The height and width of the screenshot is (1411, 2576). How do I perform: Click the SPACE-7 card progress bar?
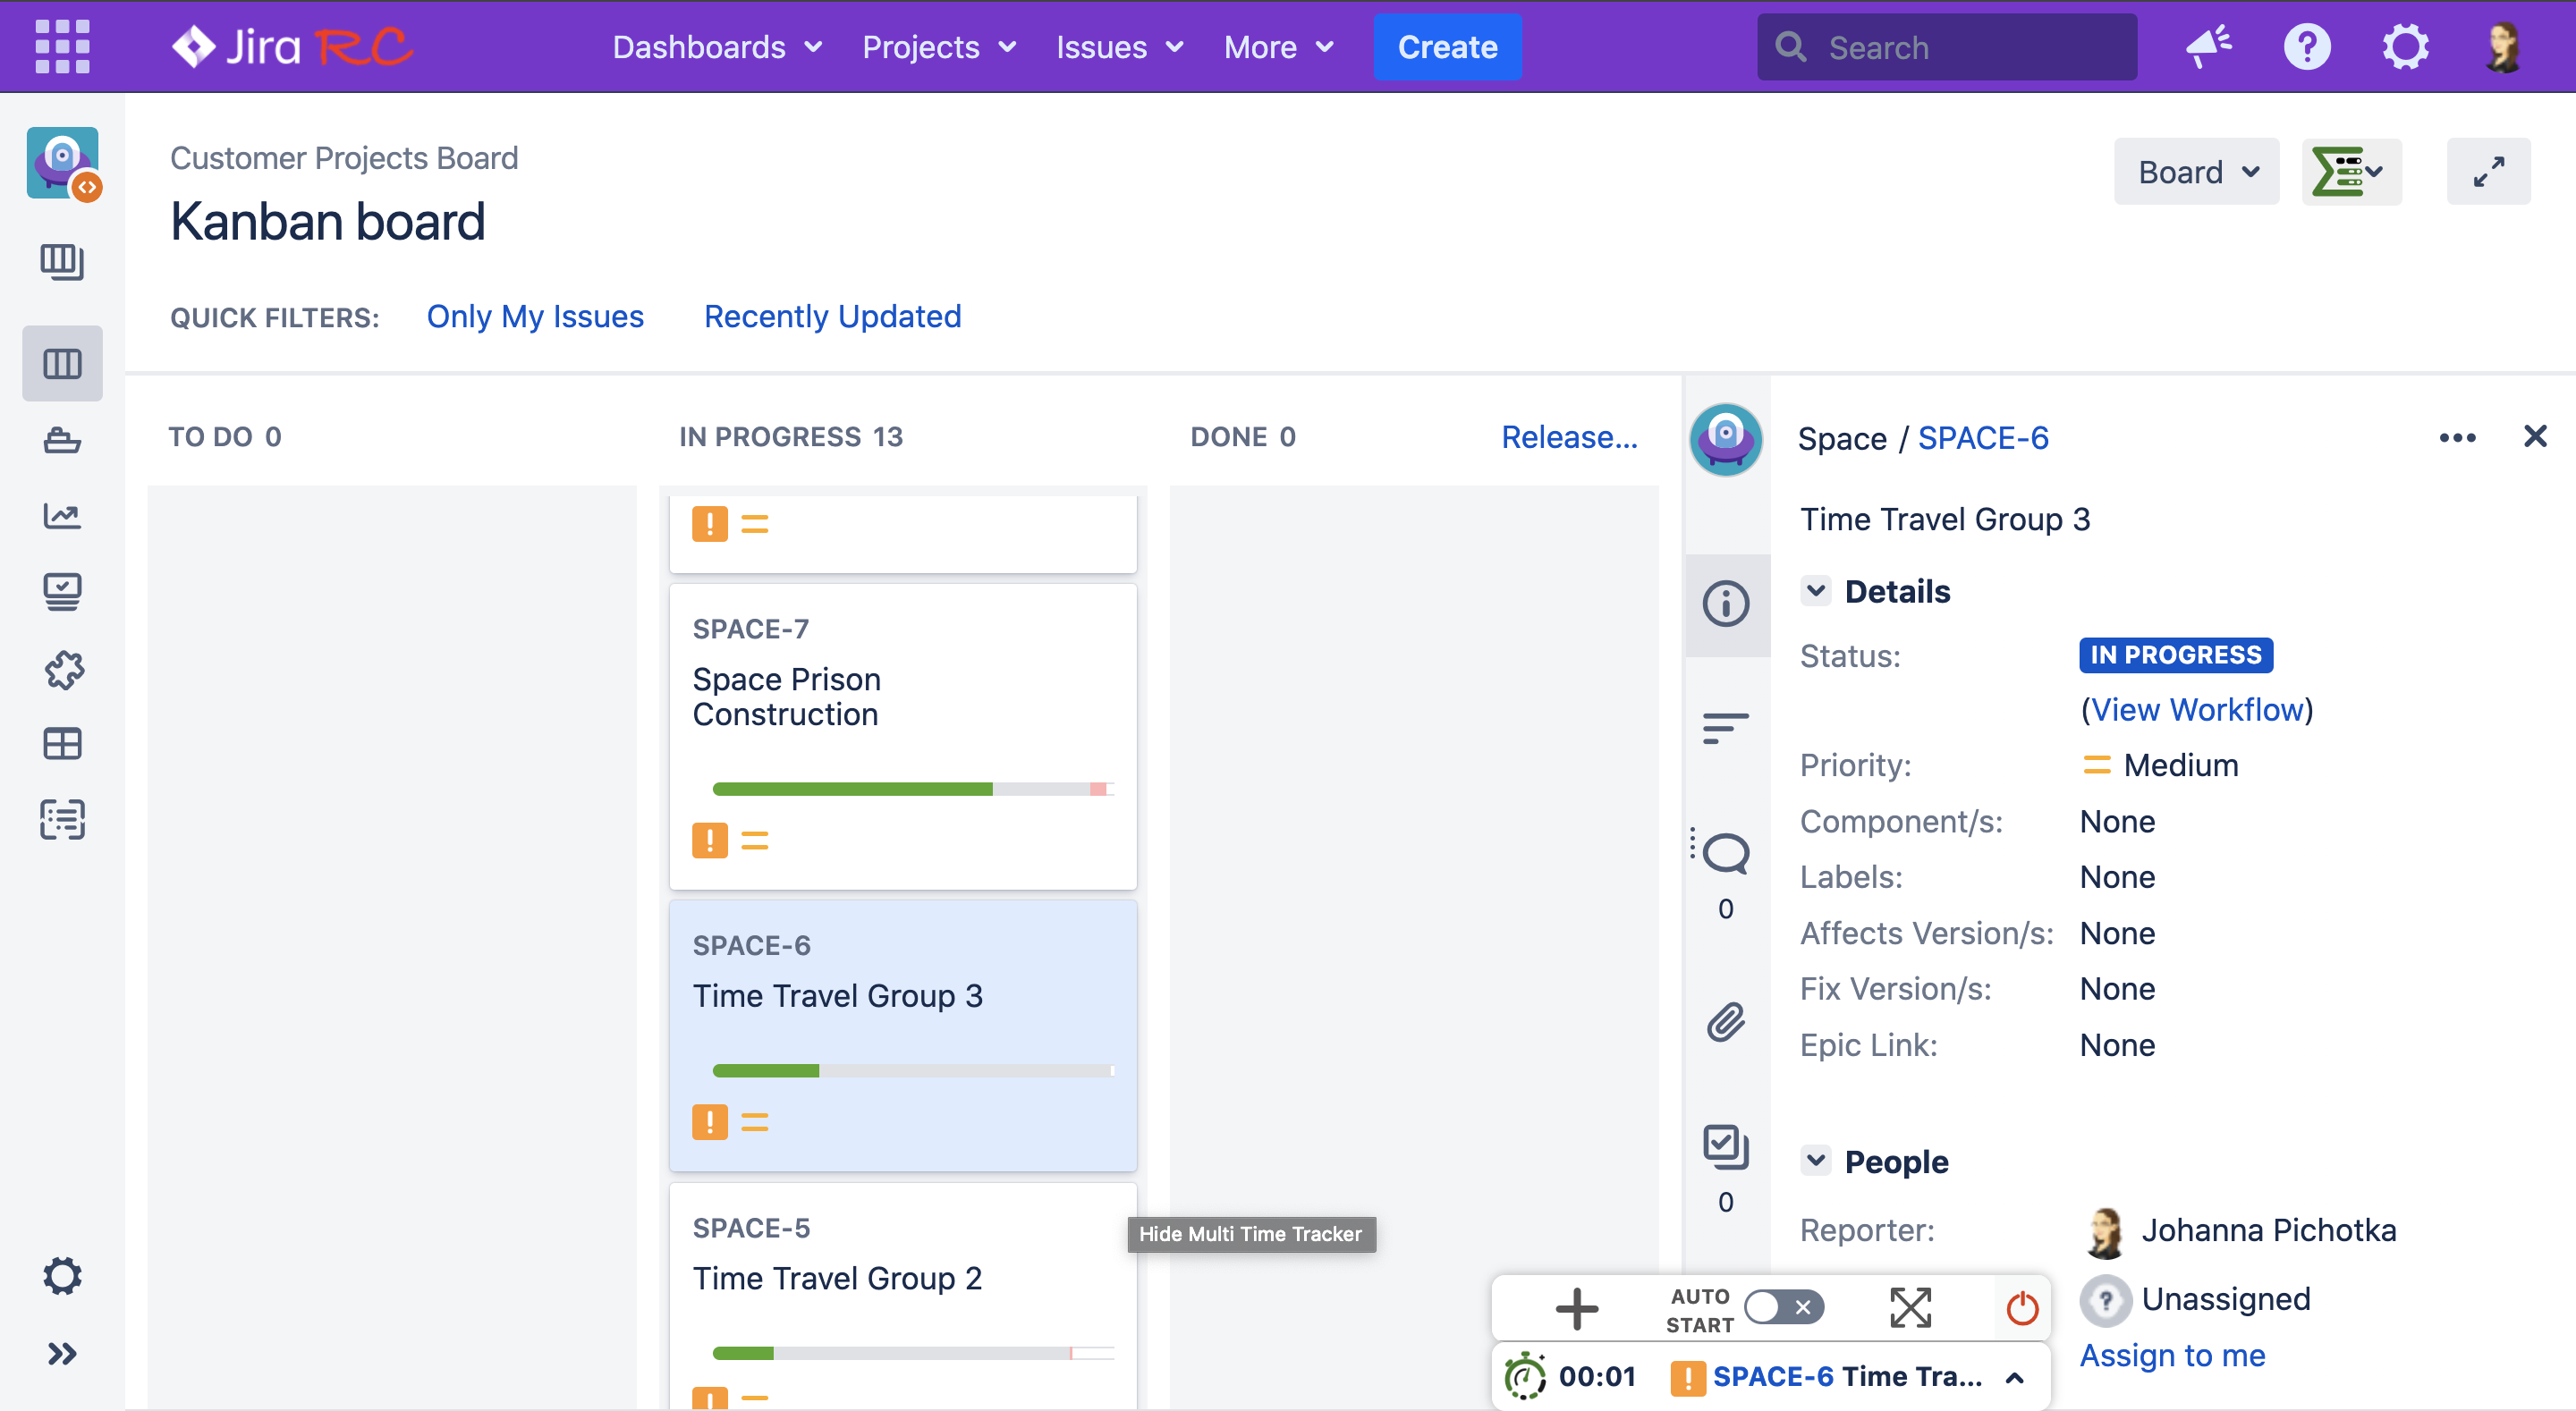click(912, 789)
